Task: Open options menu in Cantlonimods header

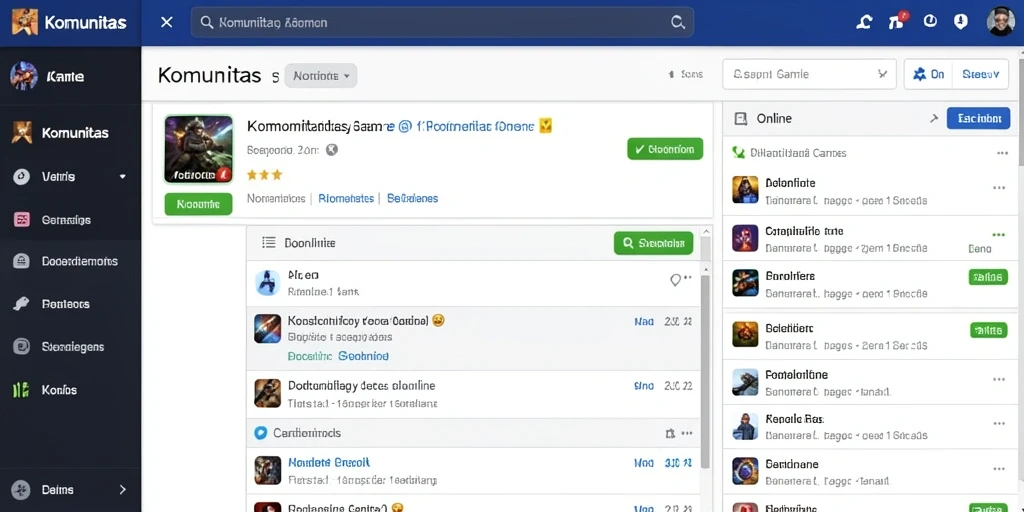Action: click(x=686, y=433)
